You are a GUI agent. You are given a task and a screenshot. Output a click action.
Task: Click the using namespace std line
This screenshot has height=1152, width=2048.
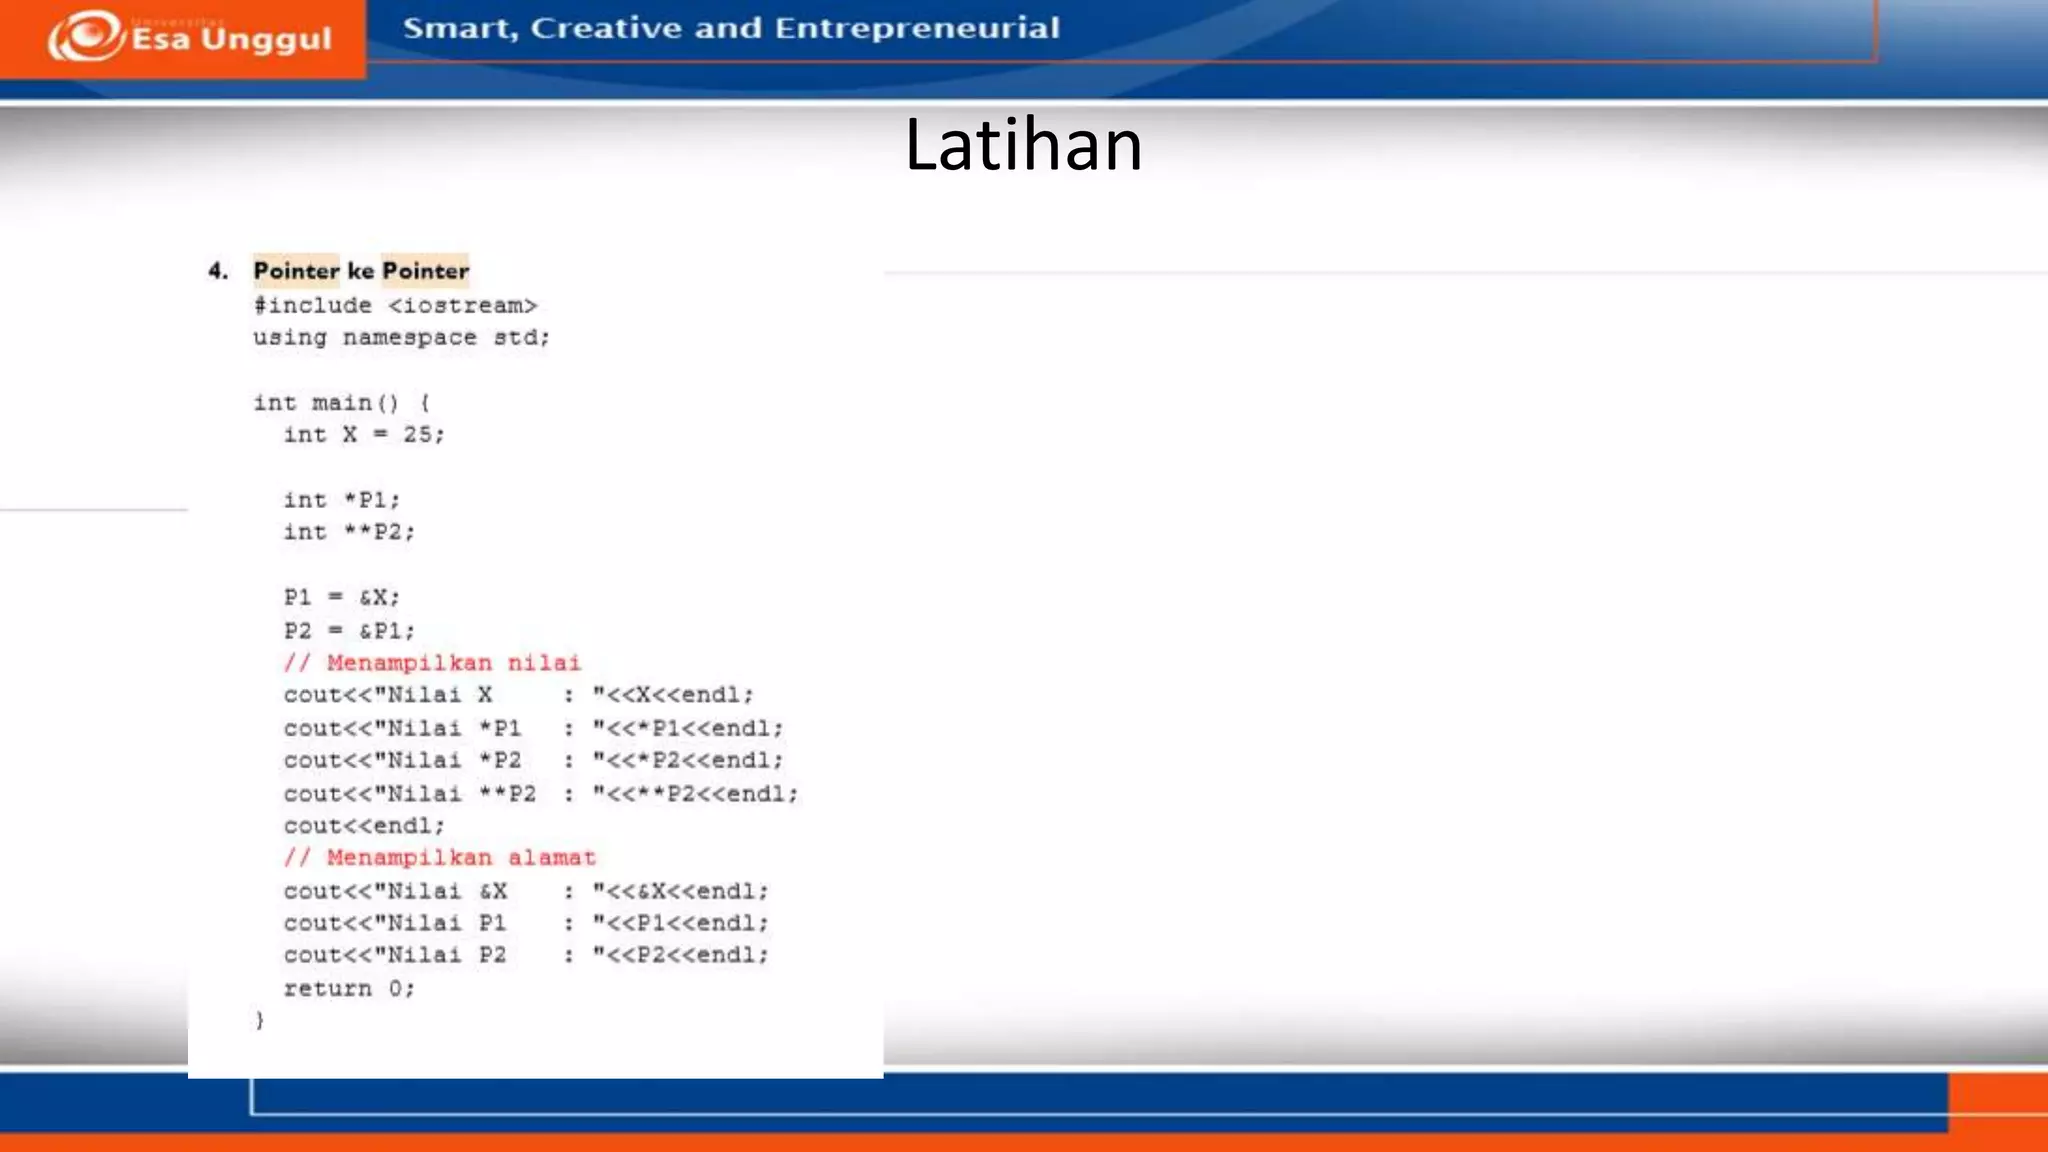401,338
